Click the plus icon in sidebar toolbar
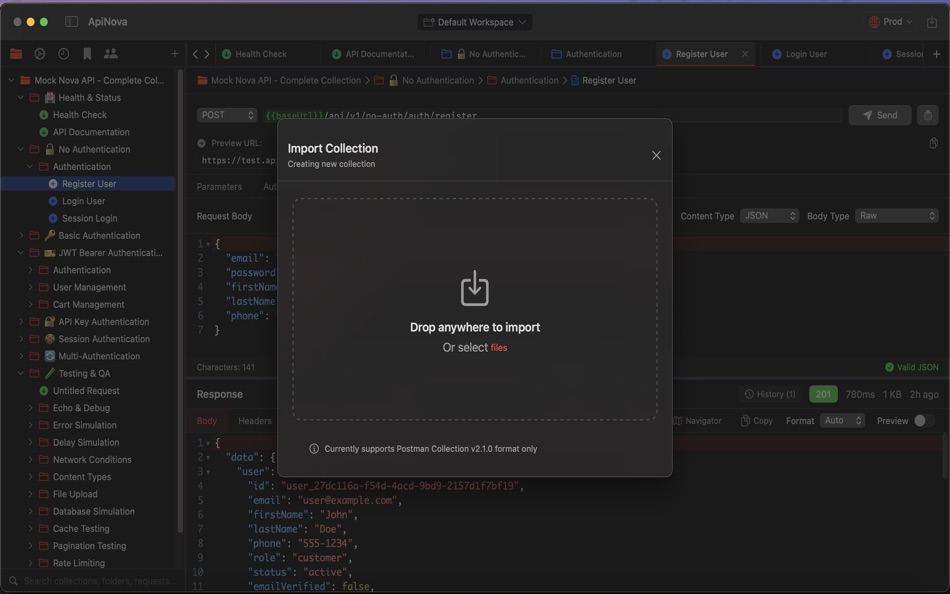Viewport: 950px width, 594px height. (x=174, y=54)
